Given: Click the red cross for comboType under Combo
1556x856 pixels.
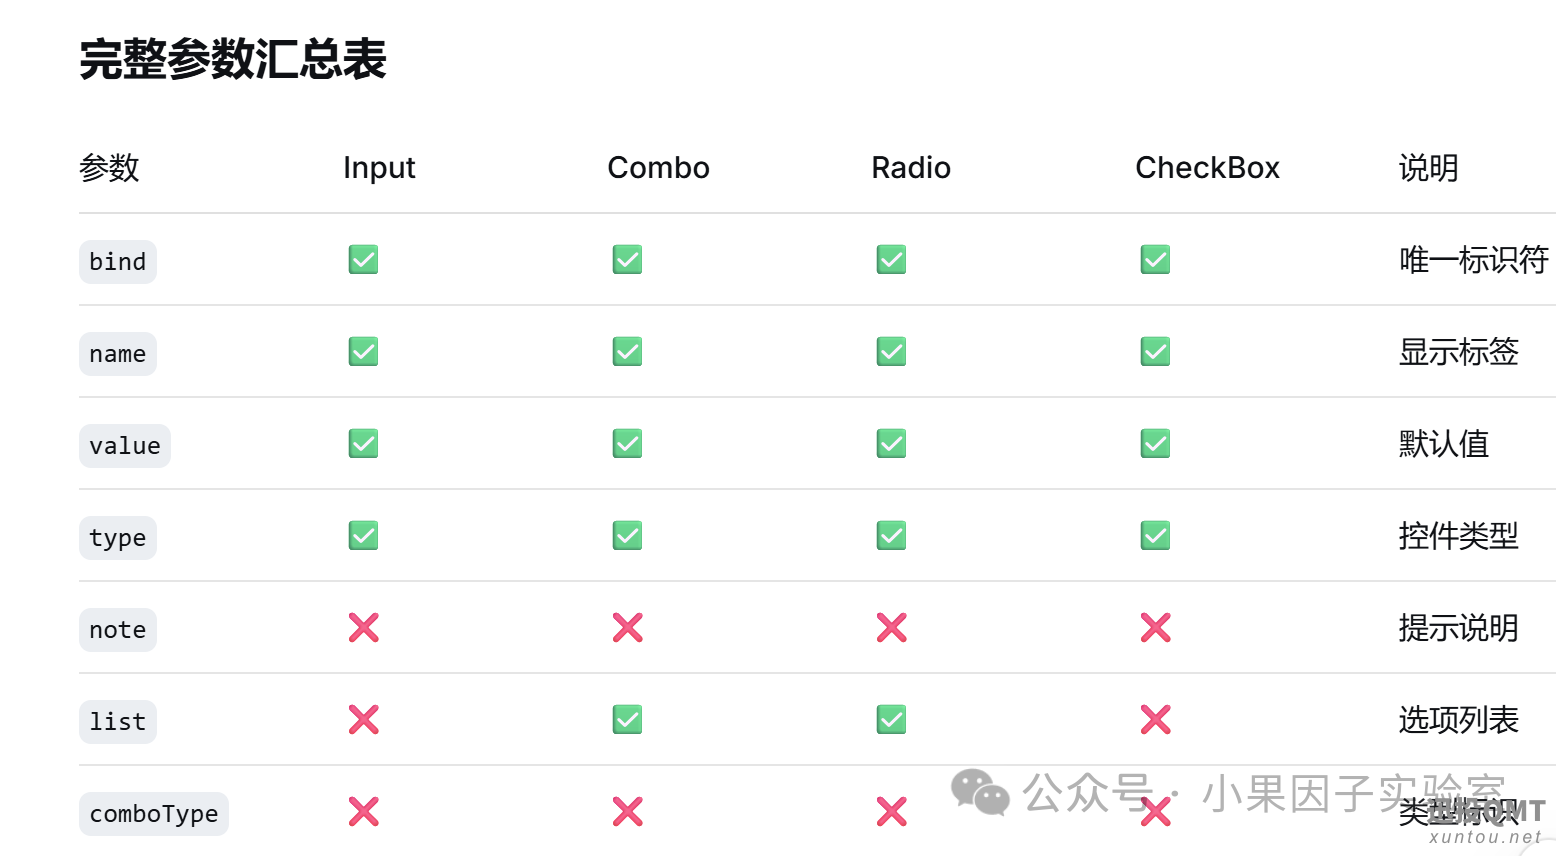Looking at the screenshot, I should [627, 812].
